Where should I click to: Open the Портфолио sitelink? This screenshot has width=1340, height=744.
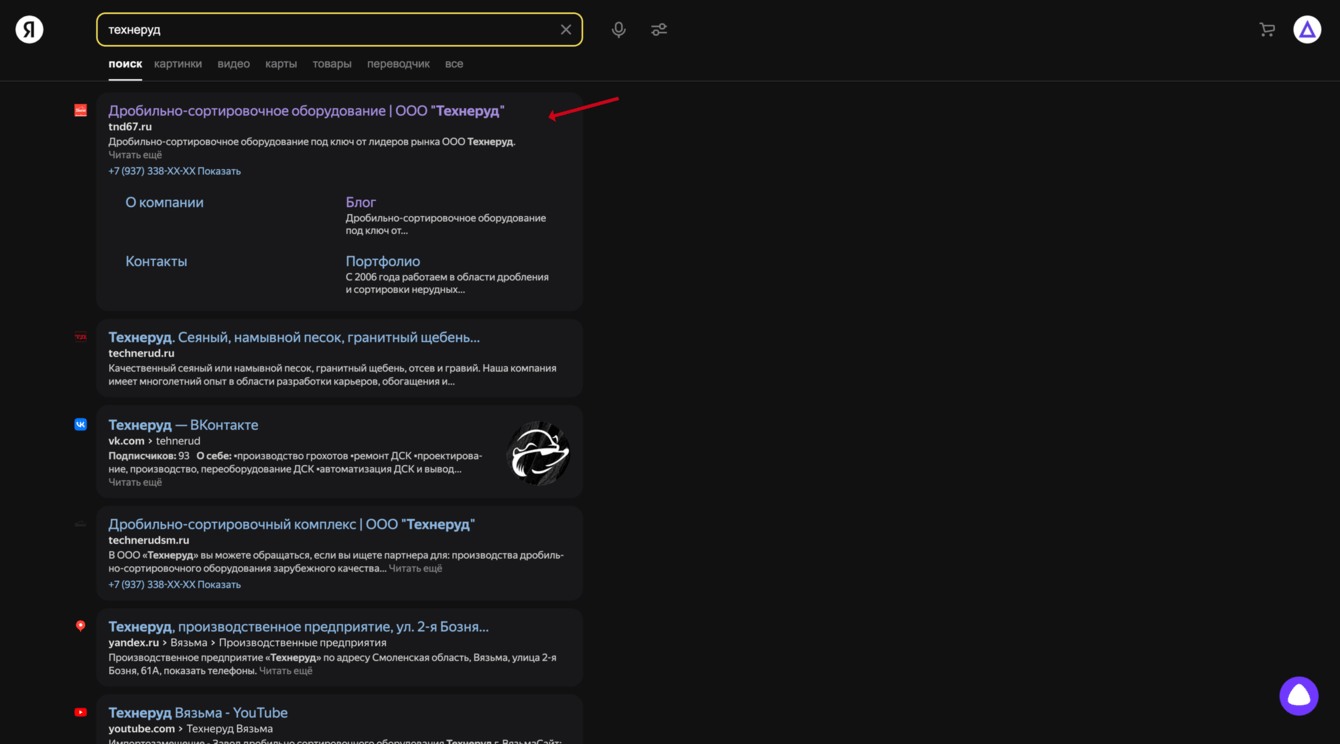[x=383, y=261]
